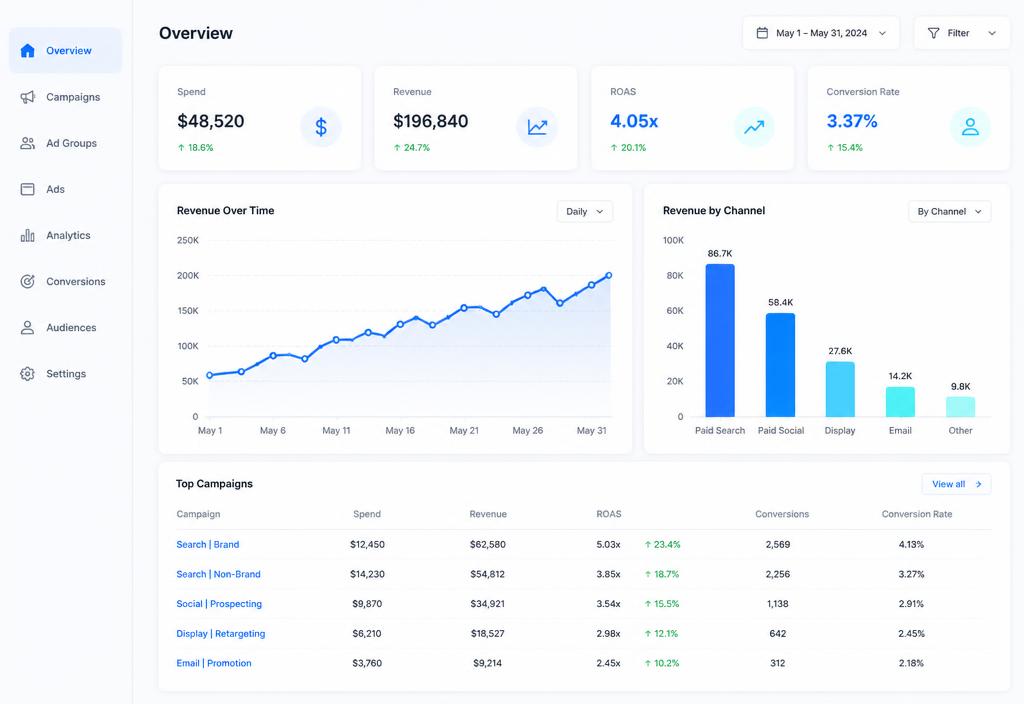Click the 86.7K label above Paid Search
Screen dimensions: 1024x704
point(720,253)
